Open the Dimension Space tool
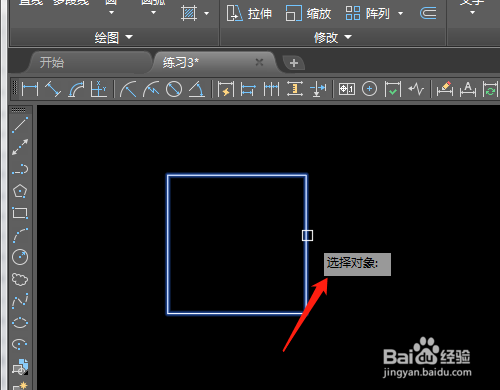Screen dimensions: 500x390 click(295, 89)
